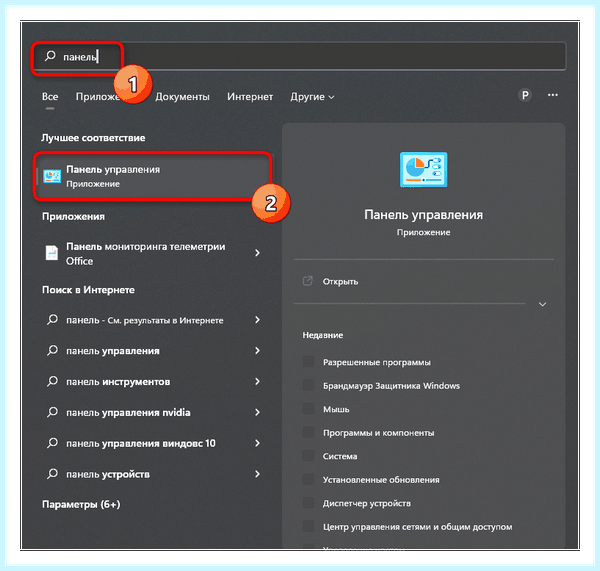
Task: Click 'Открыть' to open Control Panel
Action: 340,282
